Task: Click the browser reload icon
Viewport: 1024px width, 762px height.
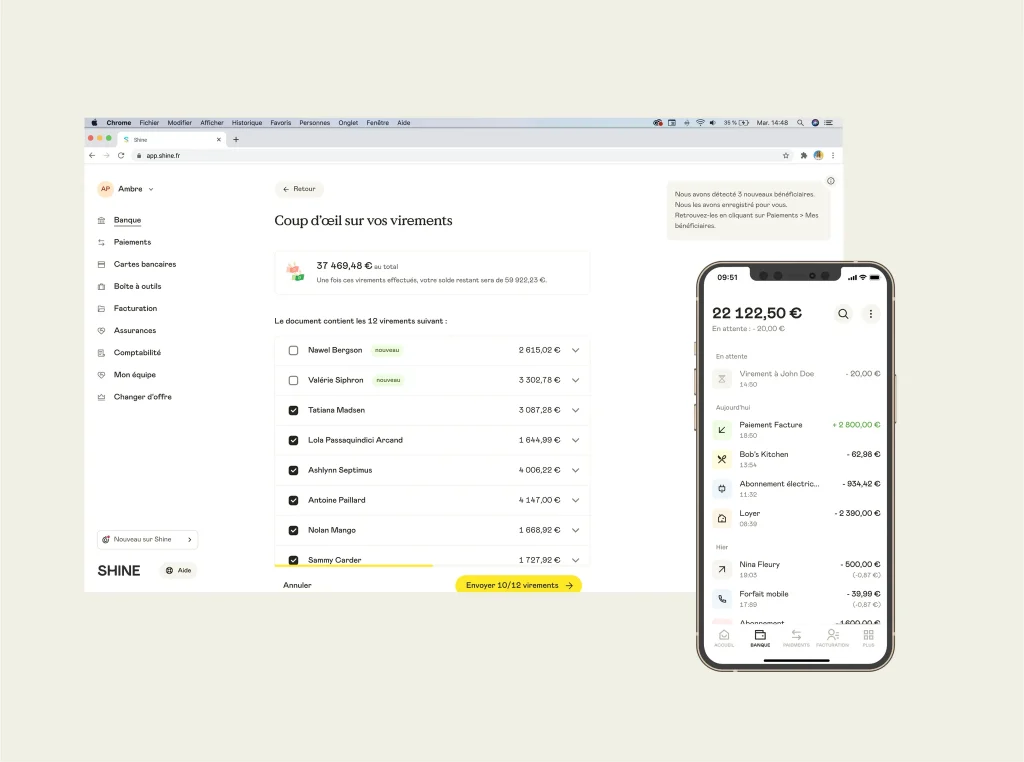Action: point(121,156)
